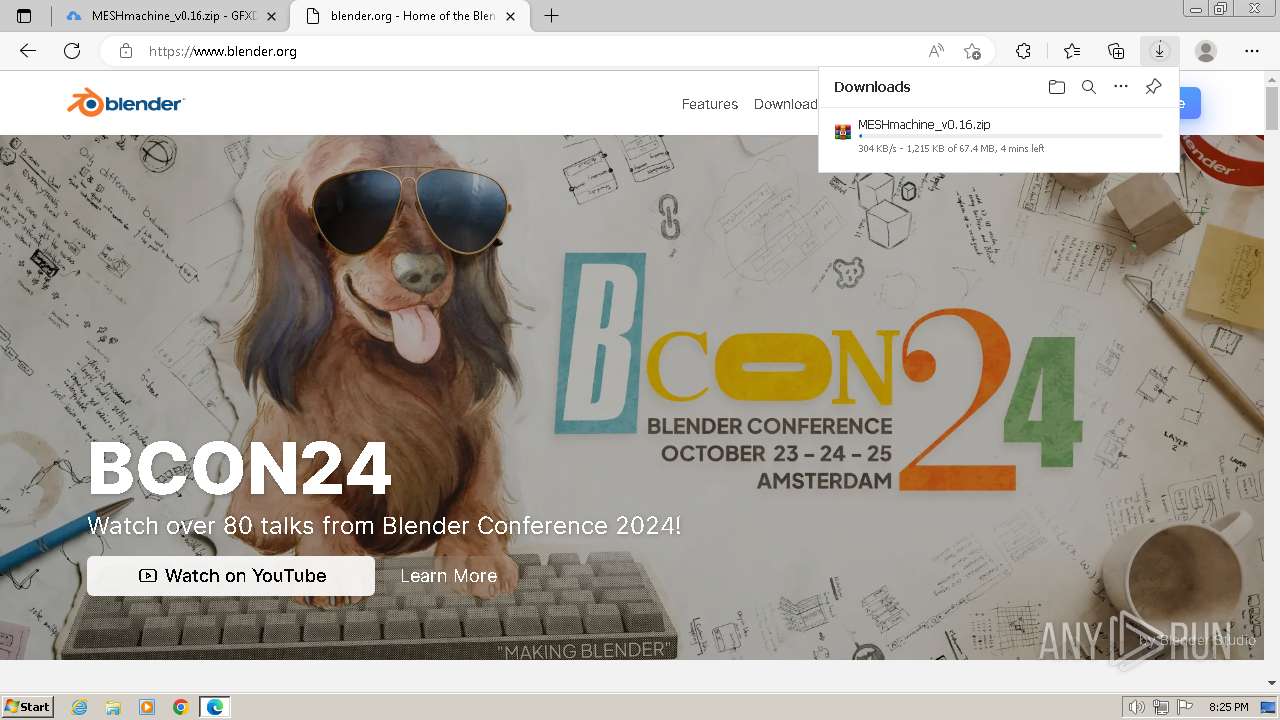Open the Favorites list
The image size is (1280, 720).
coord(1072,51)
